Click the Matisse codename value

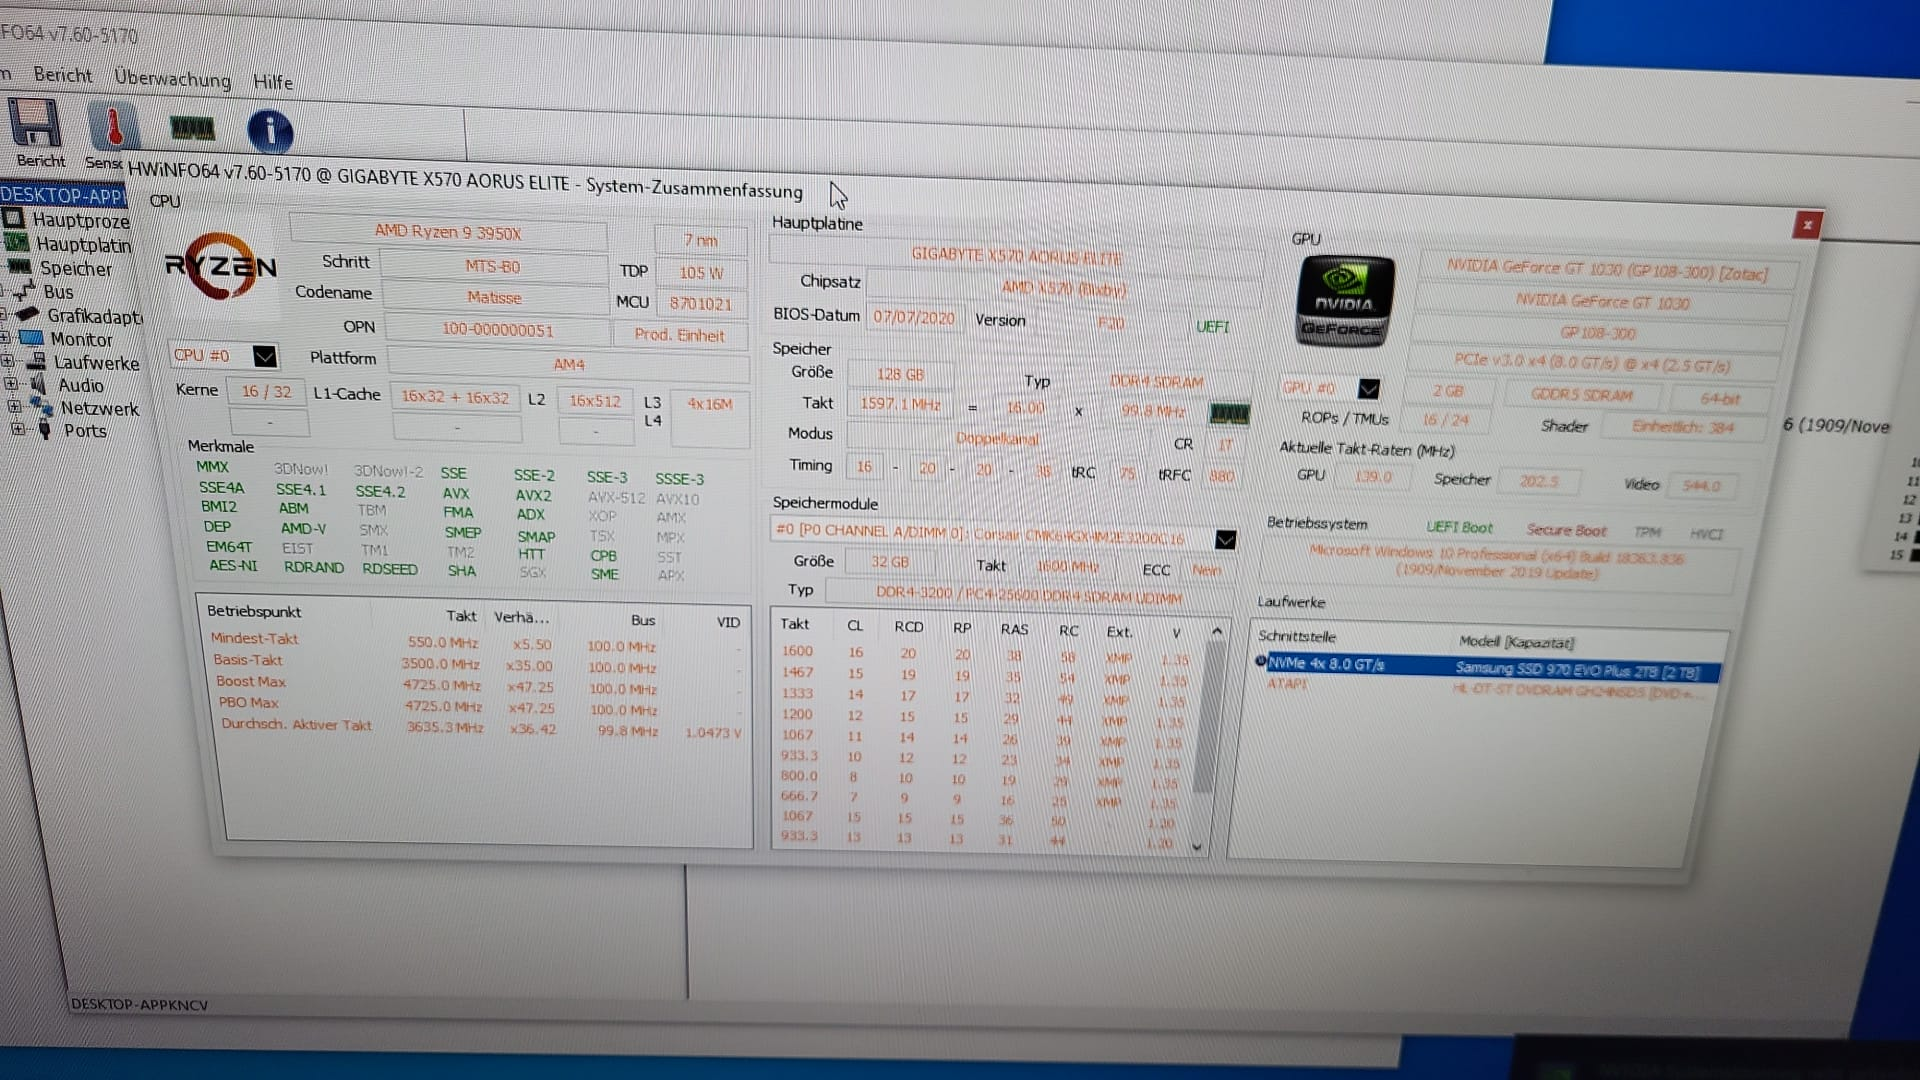pos(494,297)
